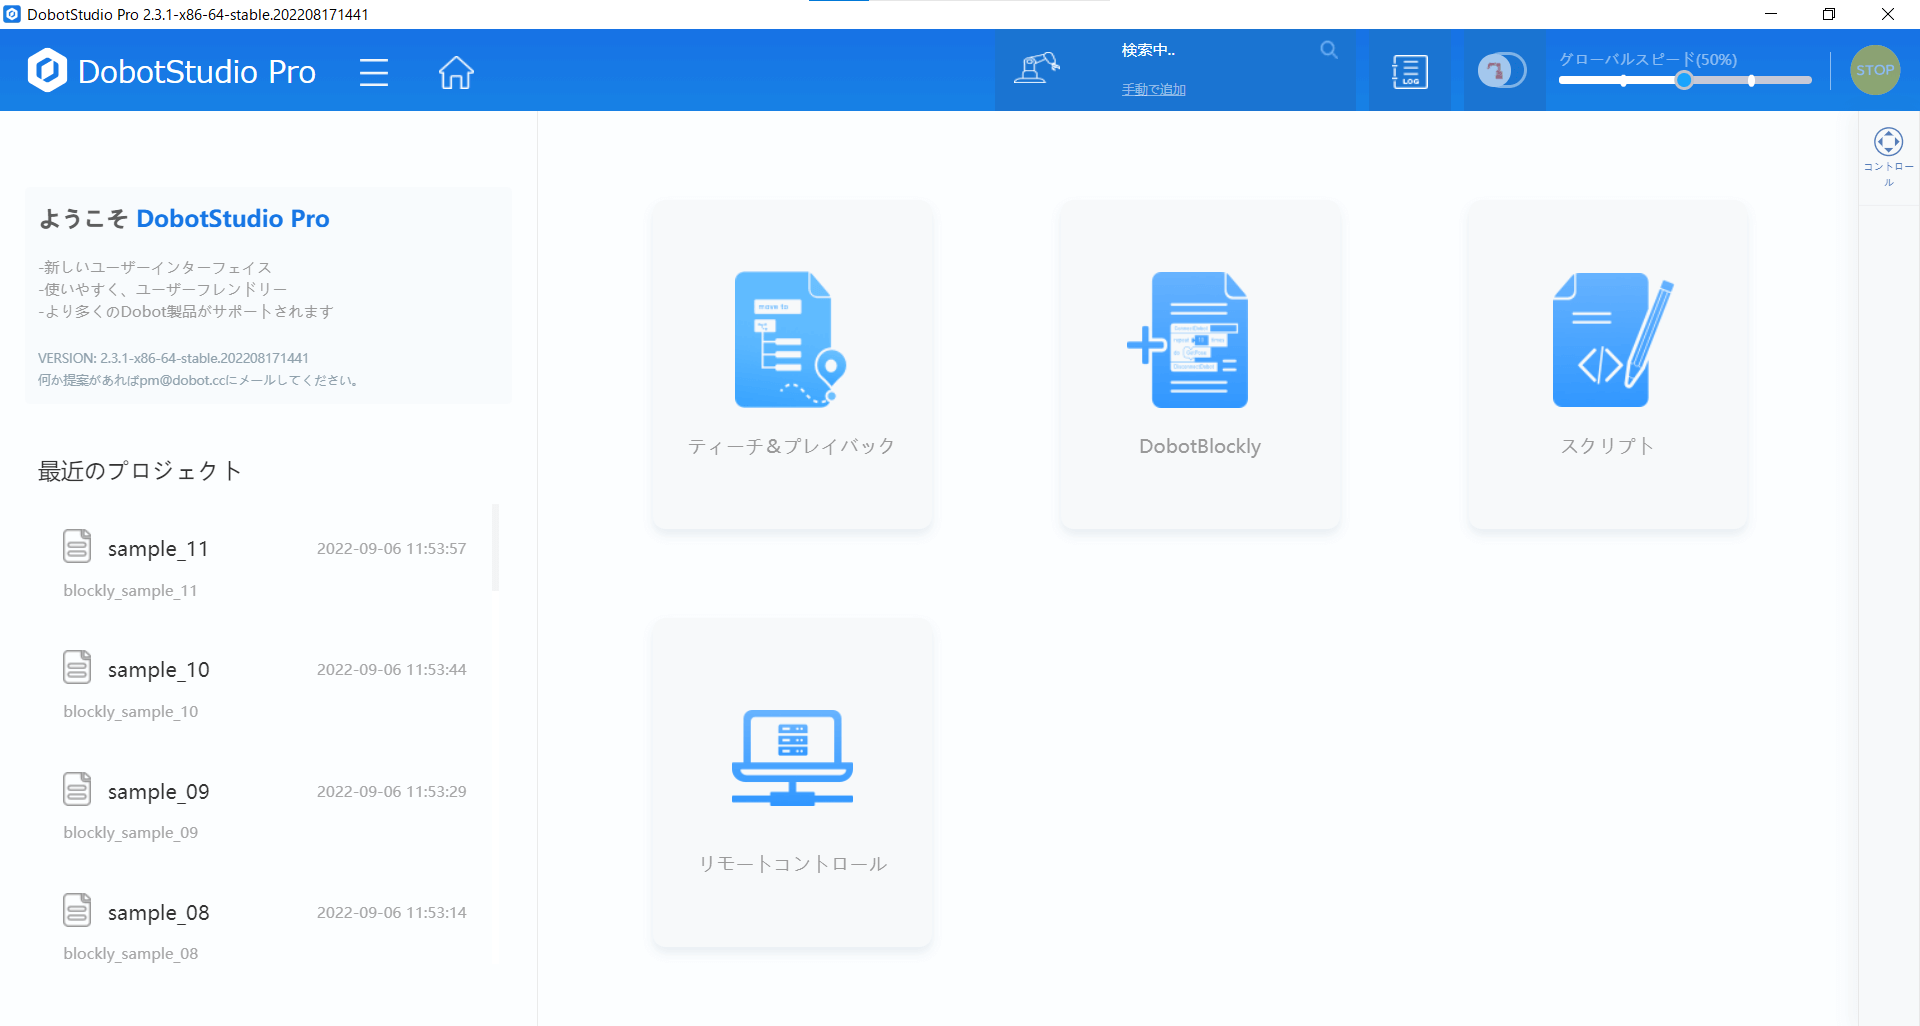Open Teach & Playback card (ティーチ&プレイバック)
1920x1026 pixels.
(x=792, y=365)
